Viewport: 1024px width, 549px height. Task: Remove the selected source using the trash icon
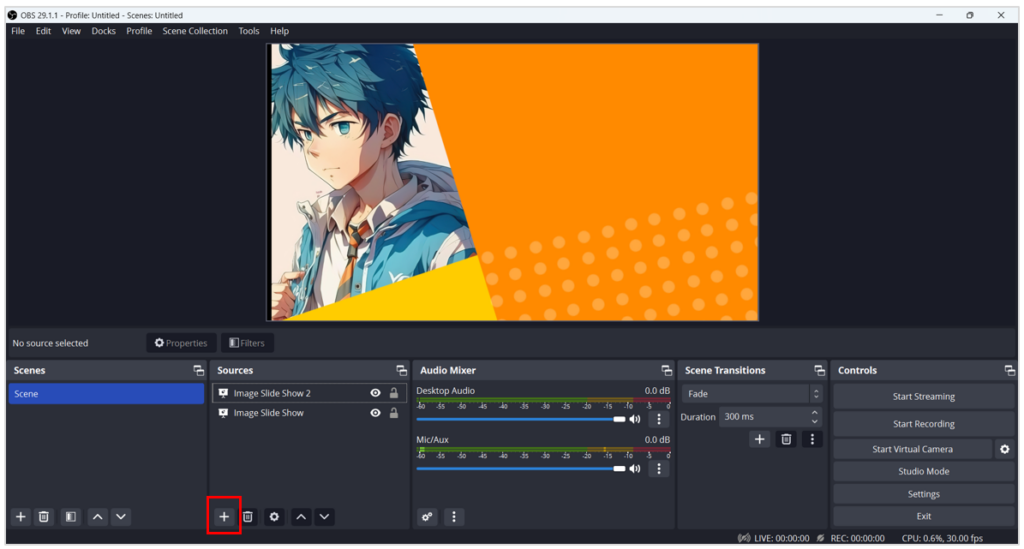click(248, 517)
